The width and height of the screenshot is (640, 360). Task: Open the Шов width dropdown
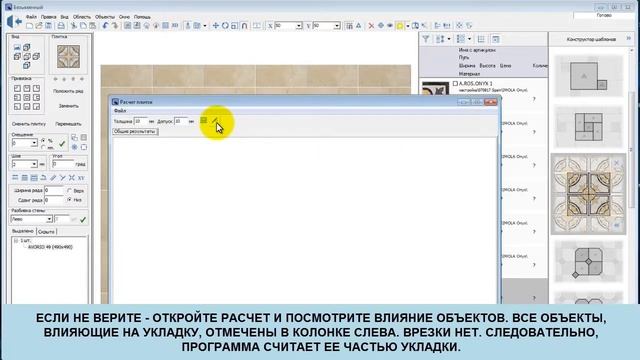click(x=34, y=164)
